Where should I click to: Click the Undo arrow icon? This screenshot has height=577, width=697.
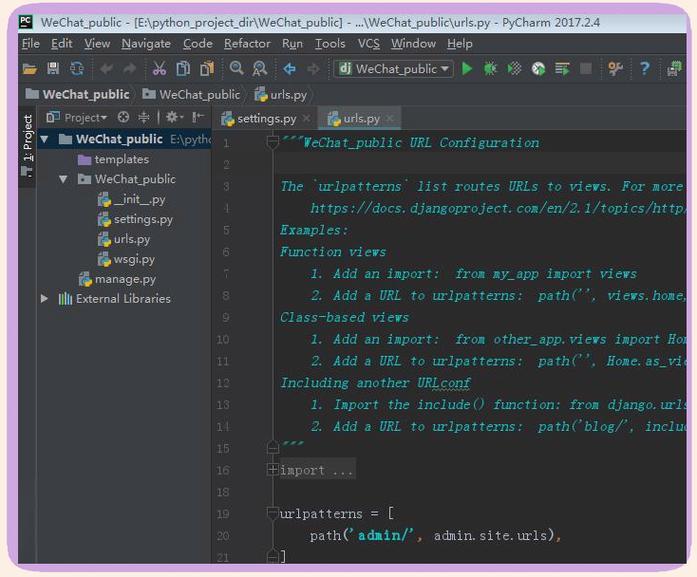pos(106,69)
